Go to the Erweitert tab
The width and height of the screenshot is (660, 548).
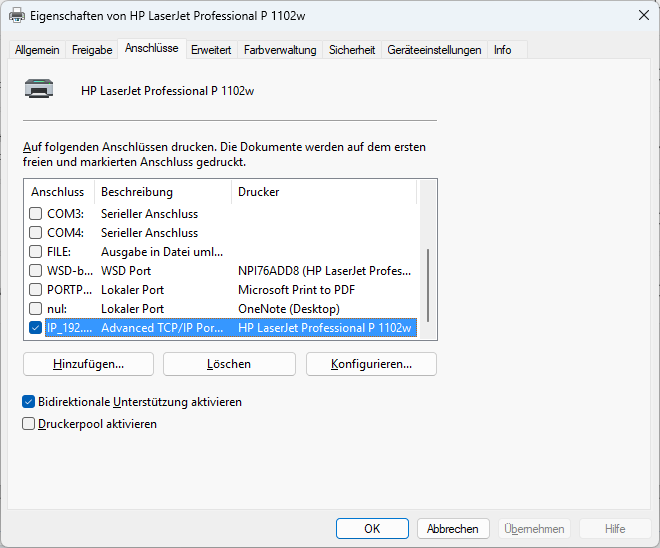coord(211,50)
